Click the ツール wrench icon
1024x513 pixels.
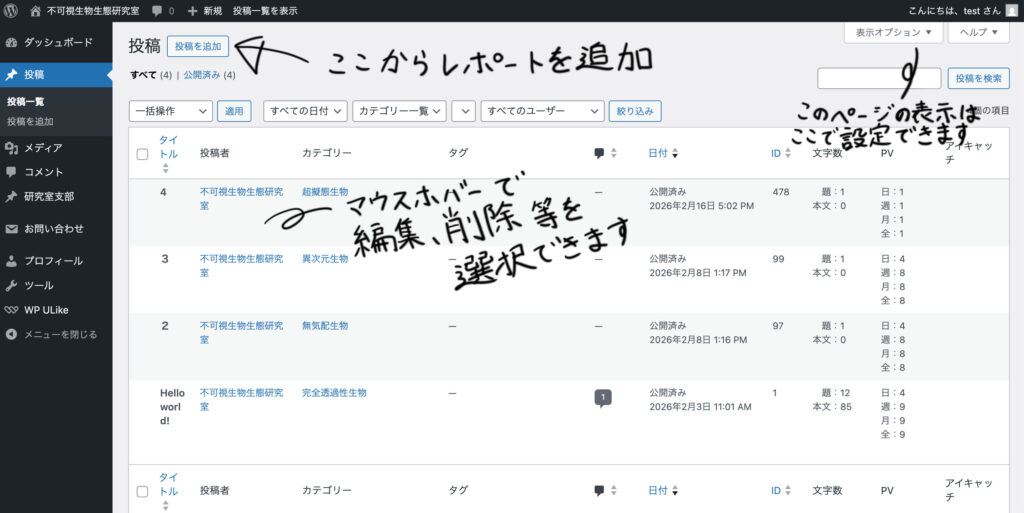tap(11, 285)
